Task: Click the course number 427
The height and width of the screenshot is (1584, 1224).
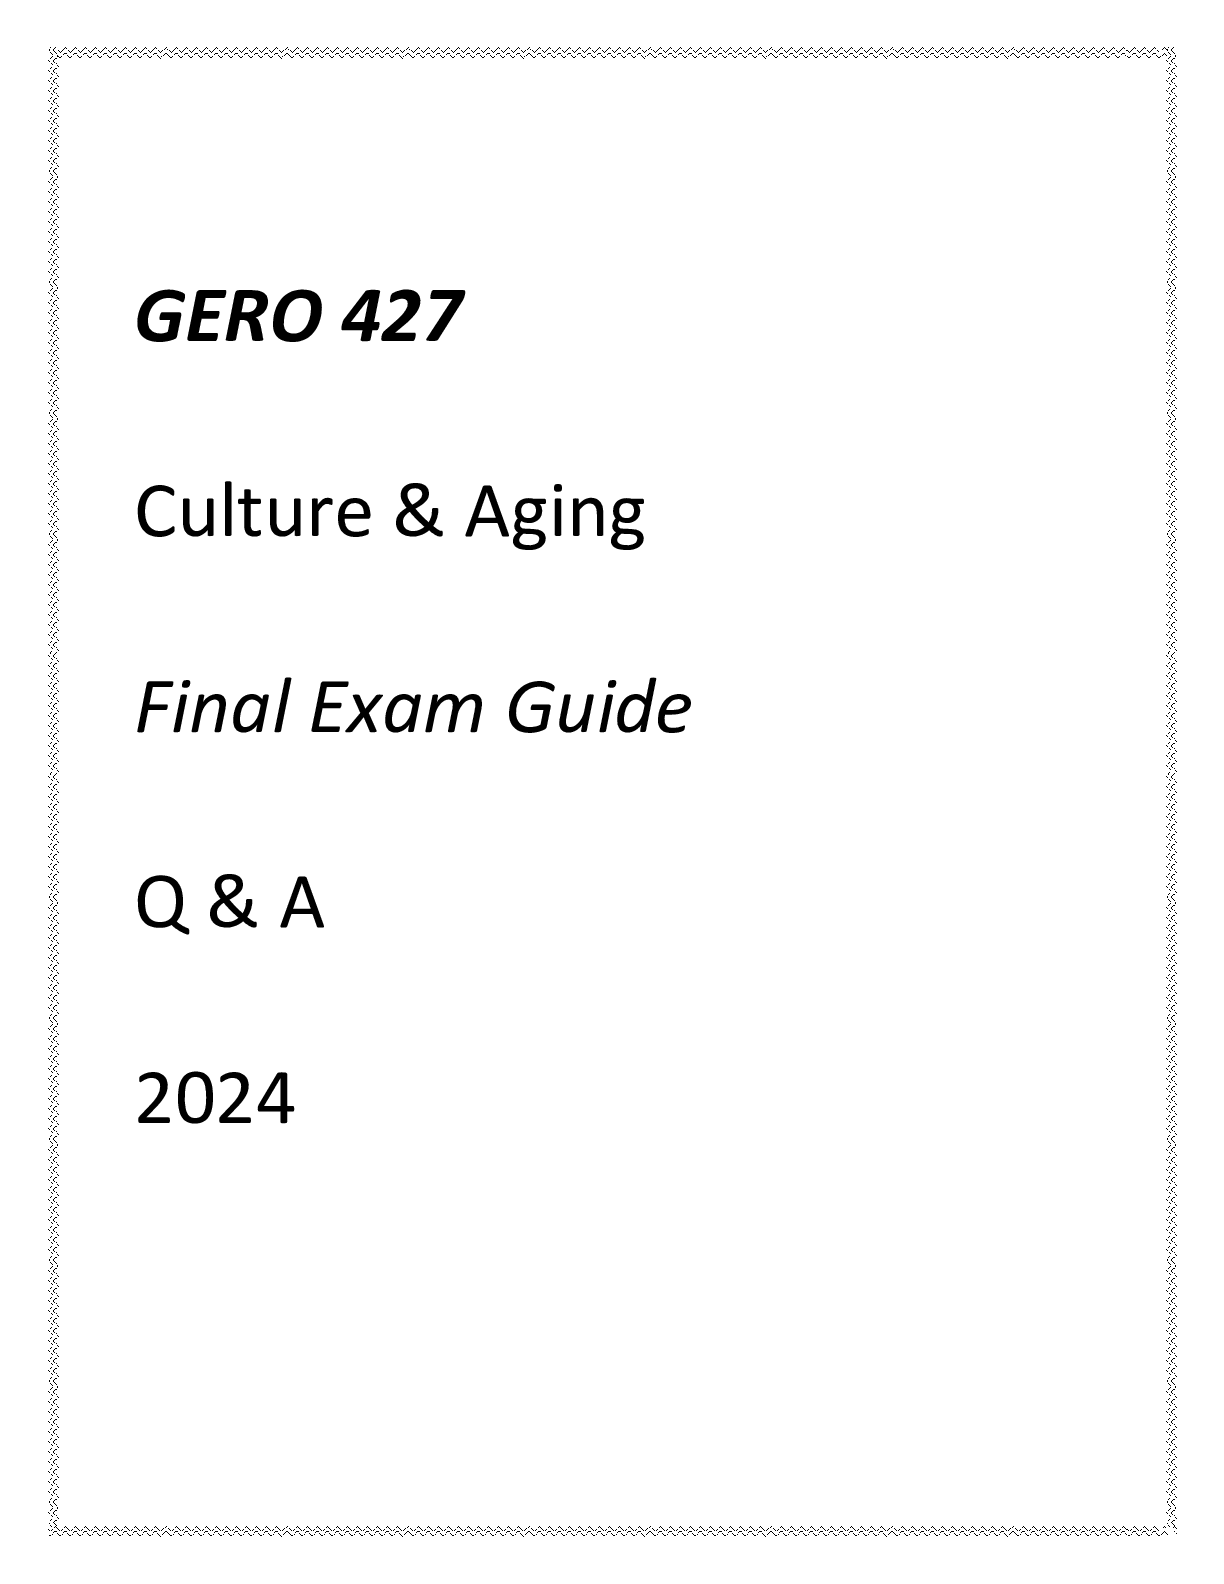Action: [x=402, y=317]
